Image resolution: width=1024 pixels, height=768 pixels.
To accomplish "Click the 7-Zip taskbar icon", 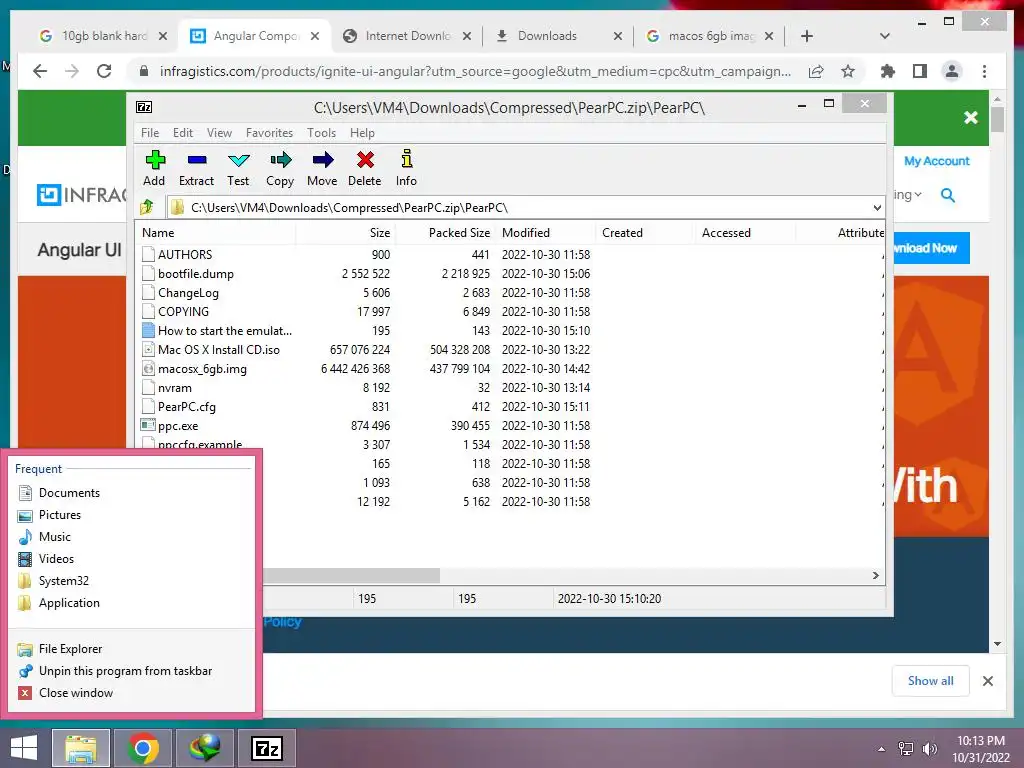I will 267,748.
